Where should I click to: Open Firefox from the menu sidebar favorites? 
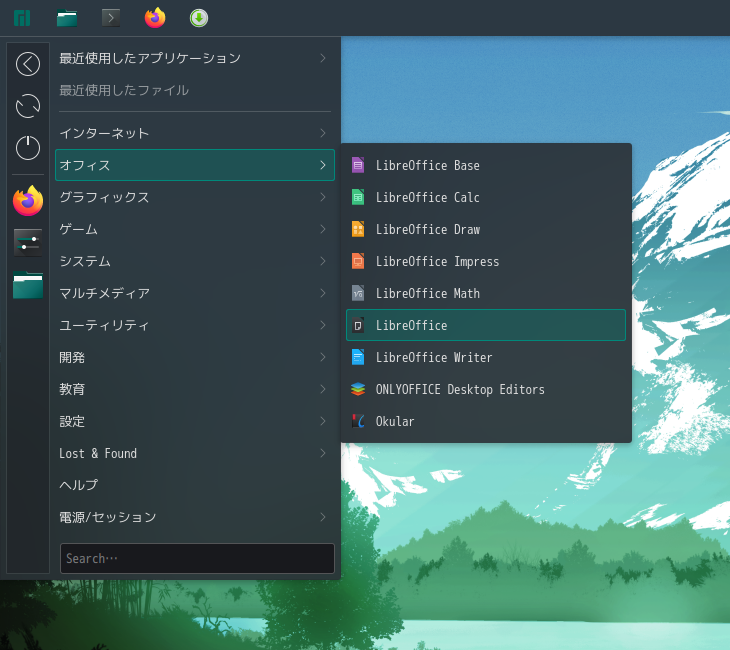click(28, 201)
